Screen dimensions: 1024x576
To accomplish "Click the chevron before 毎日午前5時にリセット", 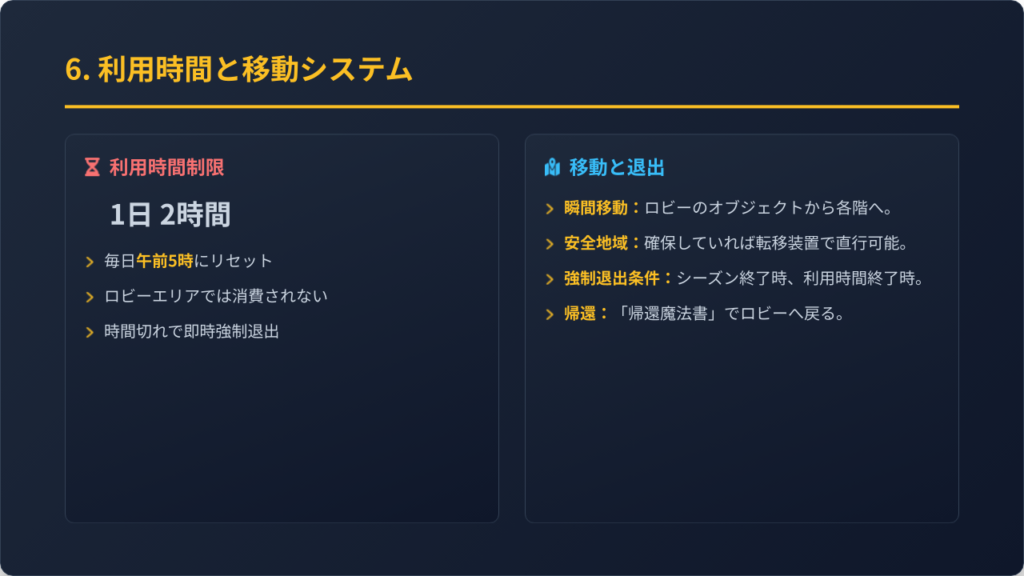I will 91,262.
